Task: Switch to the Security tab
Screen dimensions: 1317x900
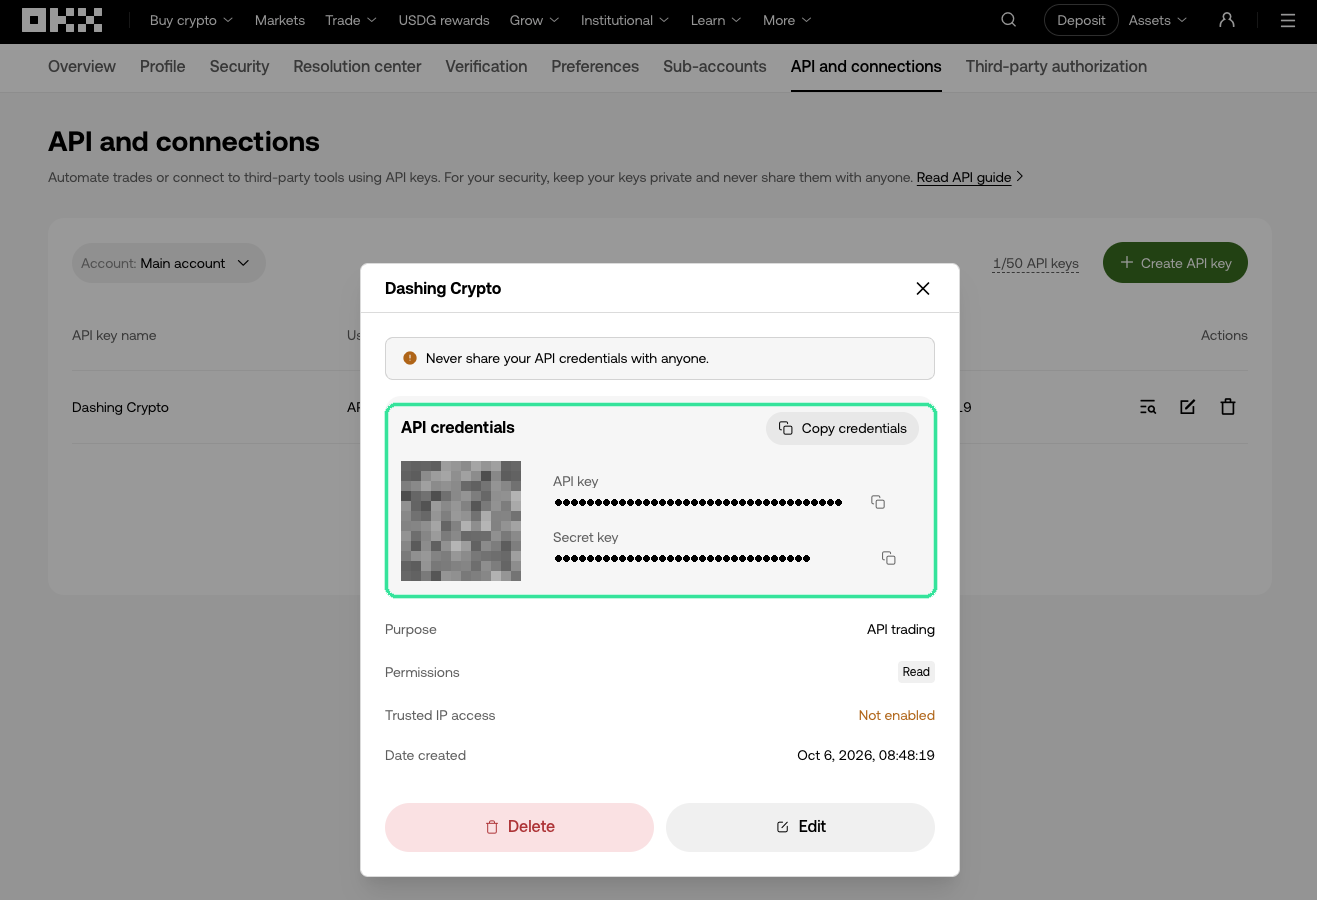Action: click(239, 66)
